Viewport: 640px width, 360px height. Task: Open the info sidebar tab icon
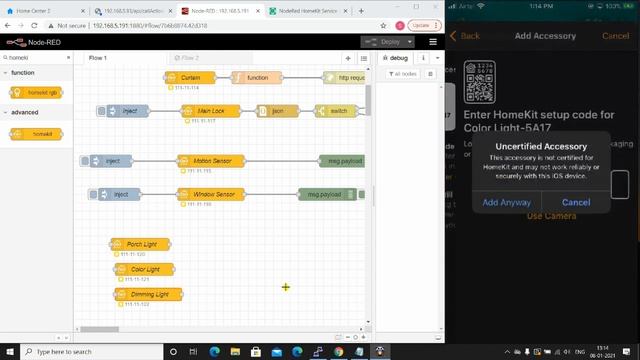[423, 58]
